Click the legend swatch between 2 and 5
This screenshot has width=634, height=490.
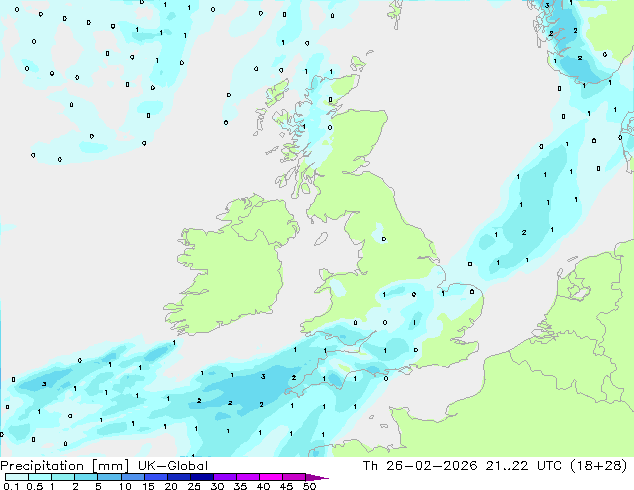[86, 477]
